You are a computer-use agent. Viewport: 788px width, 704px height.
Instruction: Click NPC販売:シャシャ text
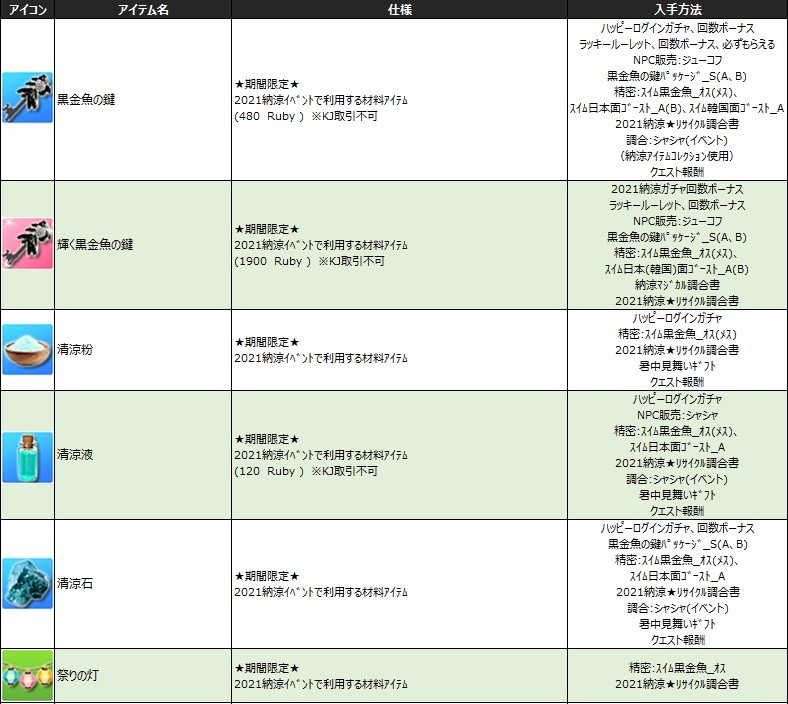(677, 415)
